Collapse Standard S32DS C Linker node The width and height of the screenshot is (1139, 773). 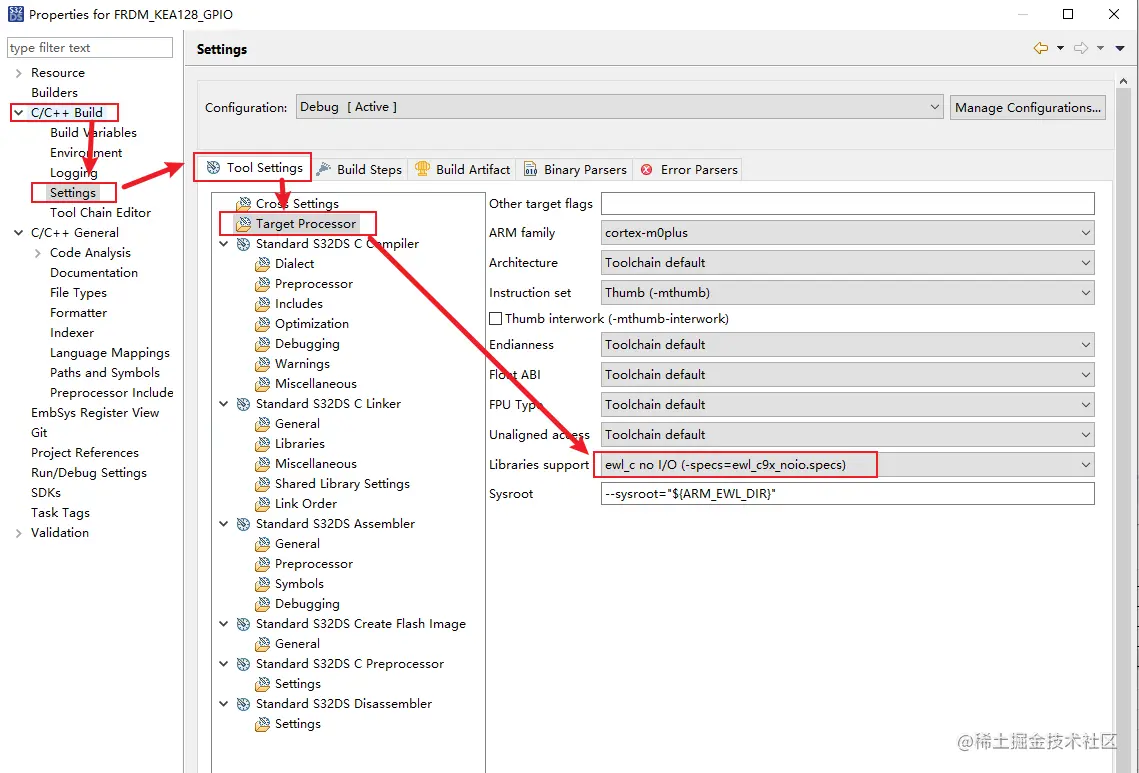pyautogui.click(x=224, y=404)
